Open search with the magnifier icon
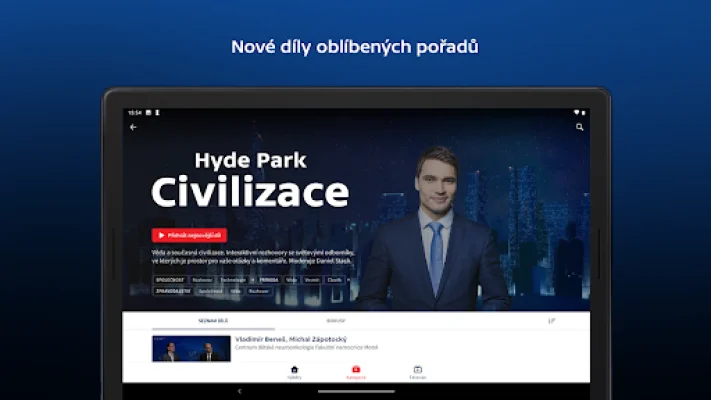The width and height of the screenshot is (711, 400). 579,127
